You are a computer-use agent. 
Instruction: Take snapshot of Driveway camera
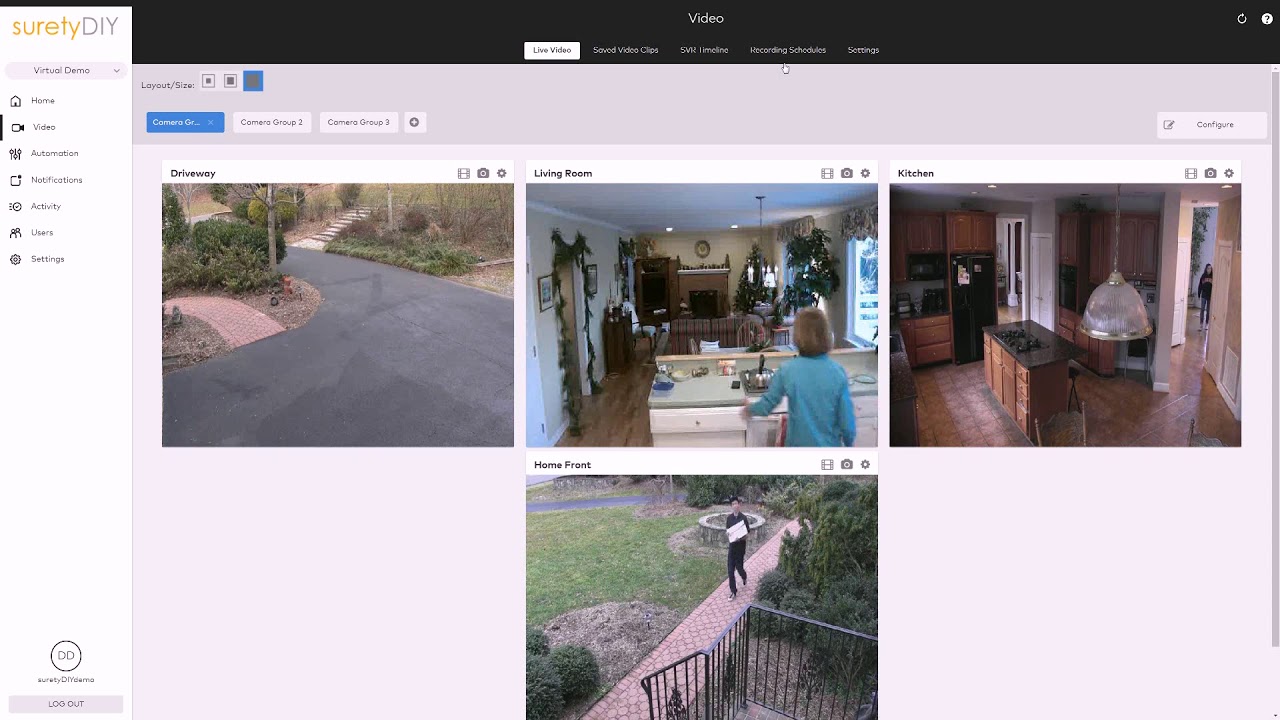(x=483, y=173)
